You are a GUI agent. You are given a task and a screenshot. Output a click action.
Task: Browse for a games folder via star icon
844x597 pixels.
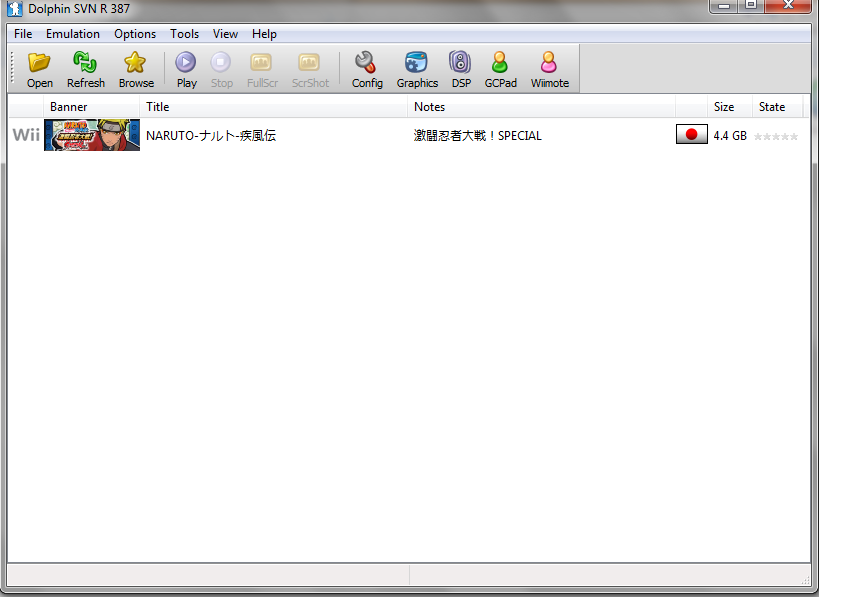click(x=136, y=70)
